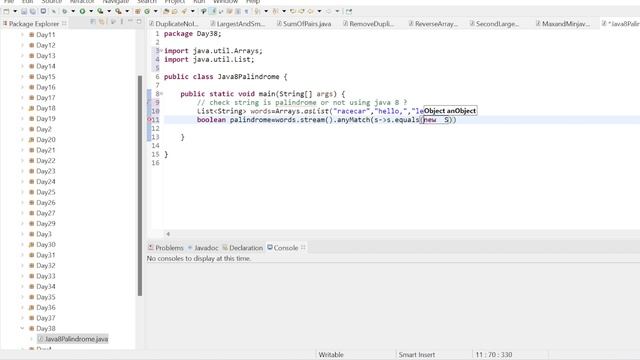Image resolution: width=640 pixels, height=360 pixels.
Task: Switch to the SecondLarge... editor tab
Action: (x=494, y=24)
